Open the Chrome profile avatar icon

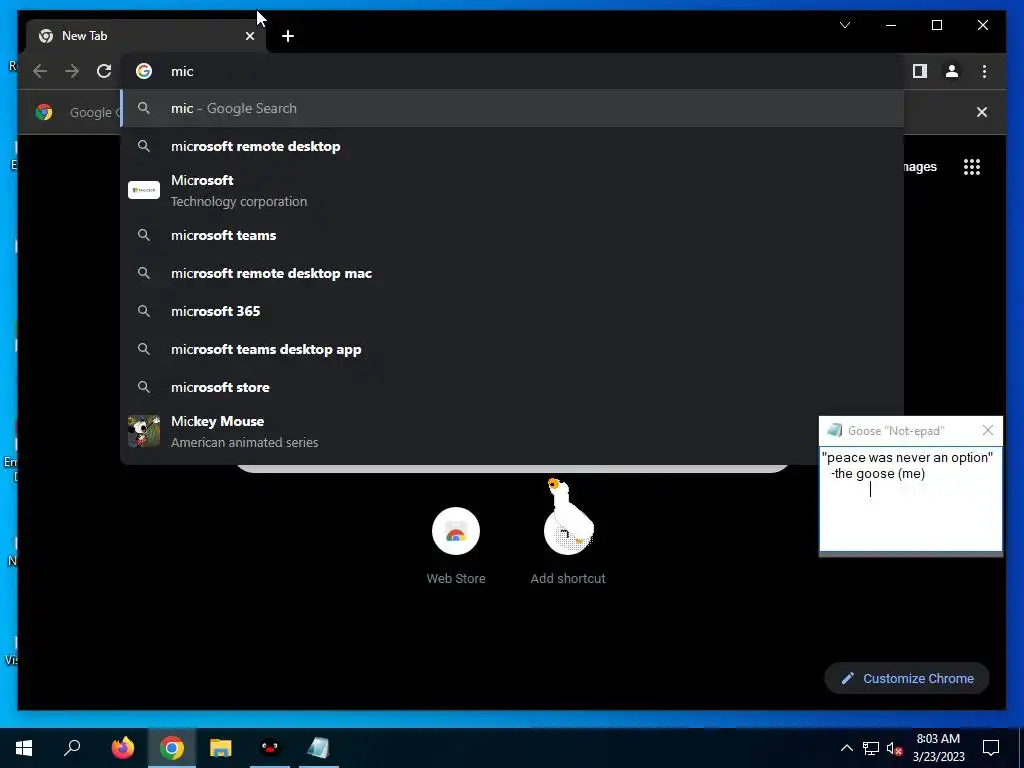(x=952, y=71)
